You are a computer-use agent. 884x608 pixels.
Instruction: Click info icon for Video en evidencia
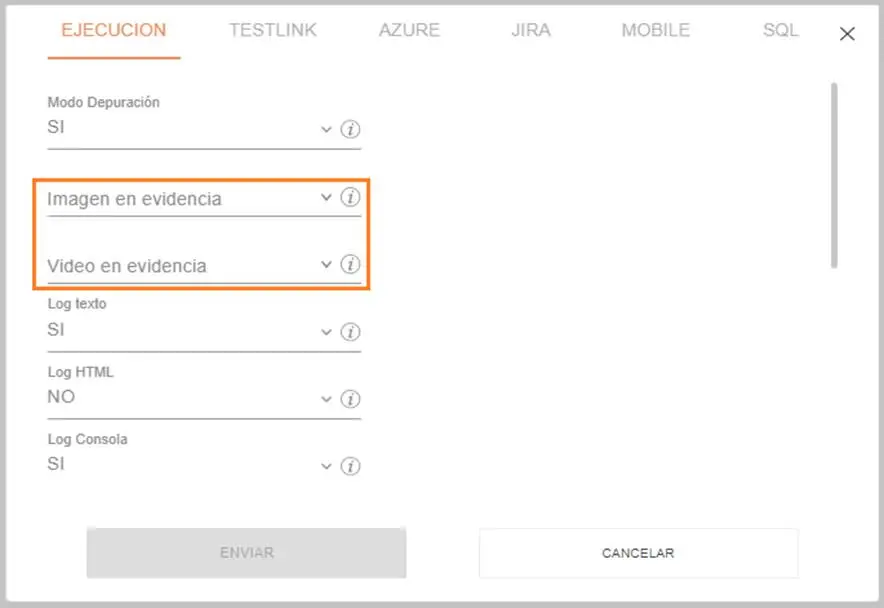(350, 265)
